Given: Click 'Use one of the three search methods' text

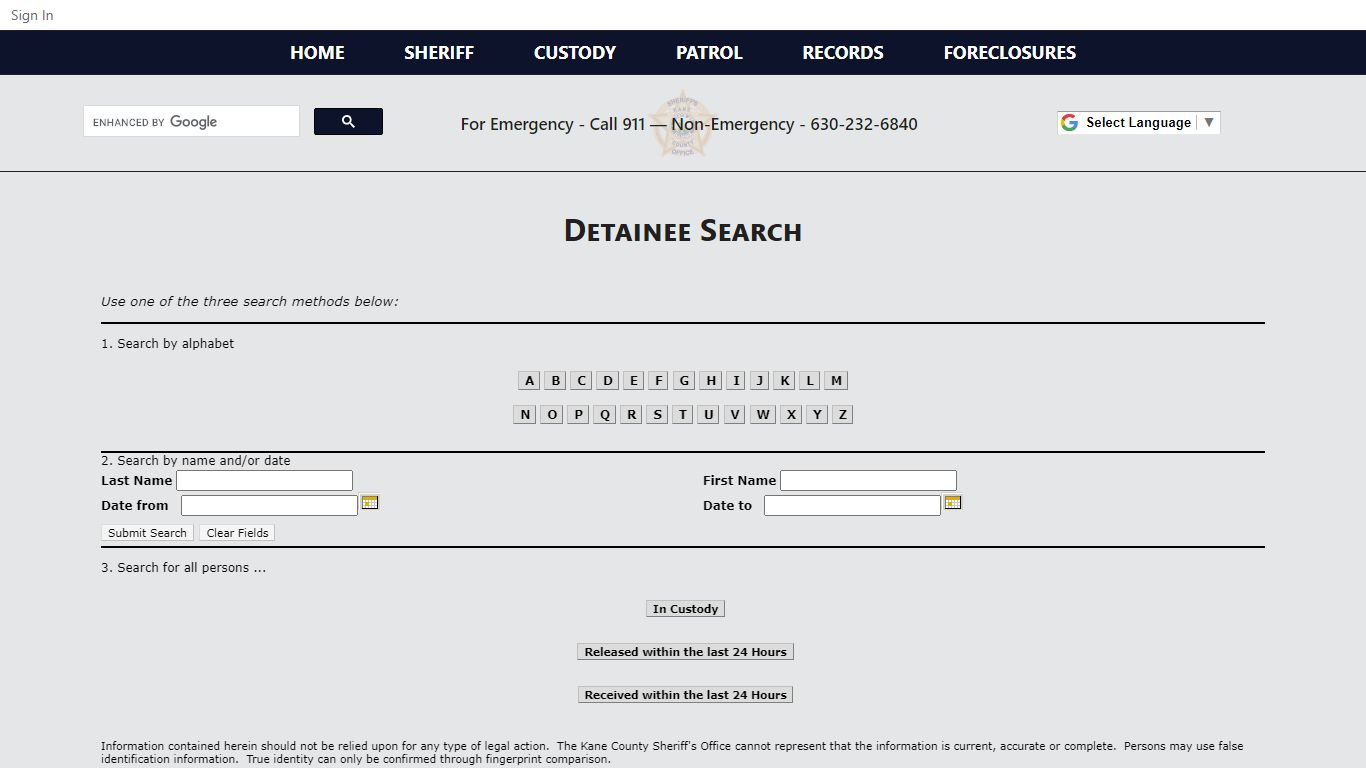Looking at the screenshot, I should click(250, 302).
